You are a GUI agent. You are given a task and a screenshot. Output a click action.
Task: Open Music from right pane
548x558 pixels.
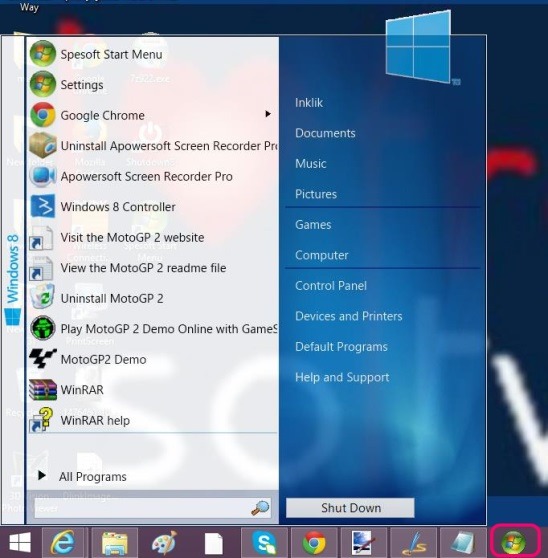[311, 164]
